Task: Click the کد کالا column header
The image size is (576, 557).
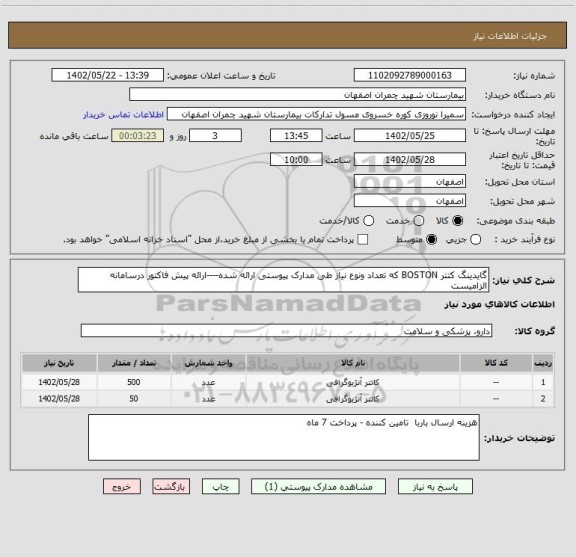Action: point(496,363)
